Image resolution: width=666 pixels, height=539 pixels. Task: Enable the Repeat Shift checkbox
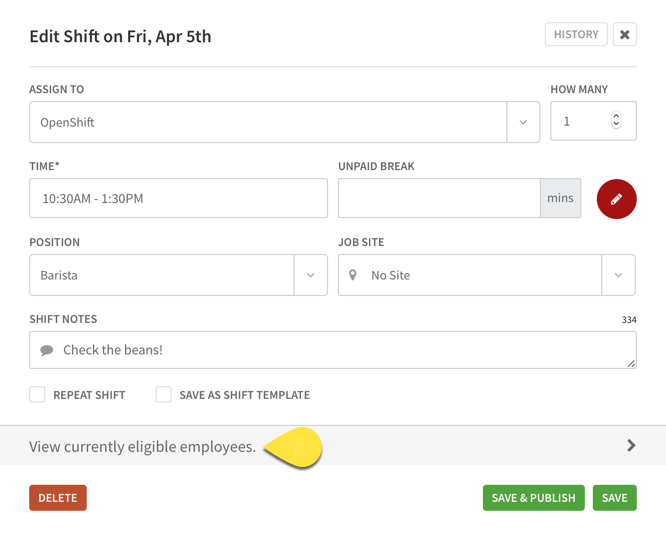click(x=37, y=394)
